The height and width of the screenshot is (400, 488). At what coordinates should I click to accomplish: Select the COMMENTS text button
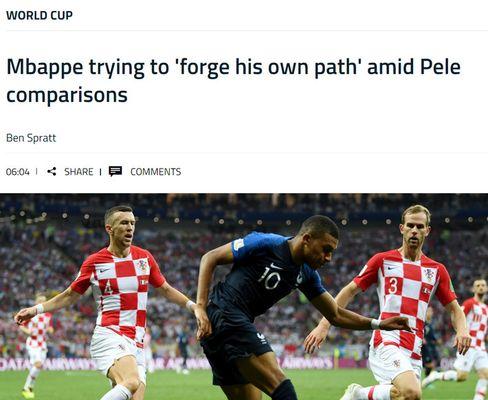156,172
